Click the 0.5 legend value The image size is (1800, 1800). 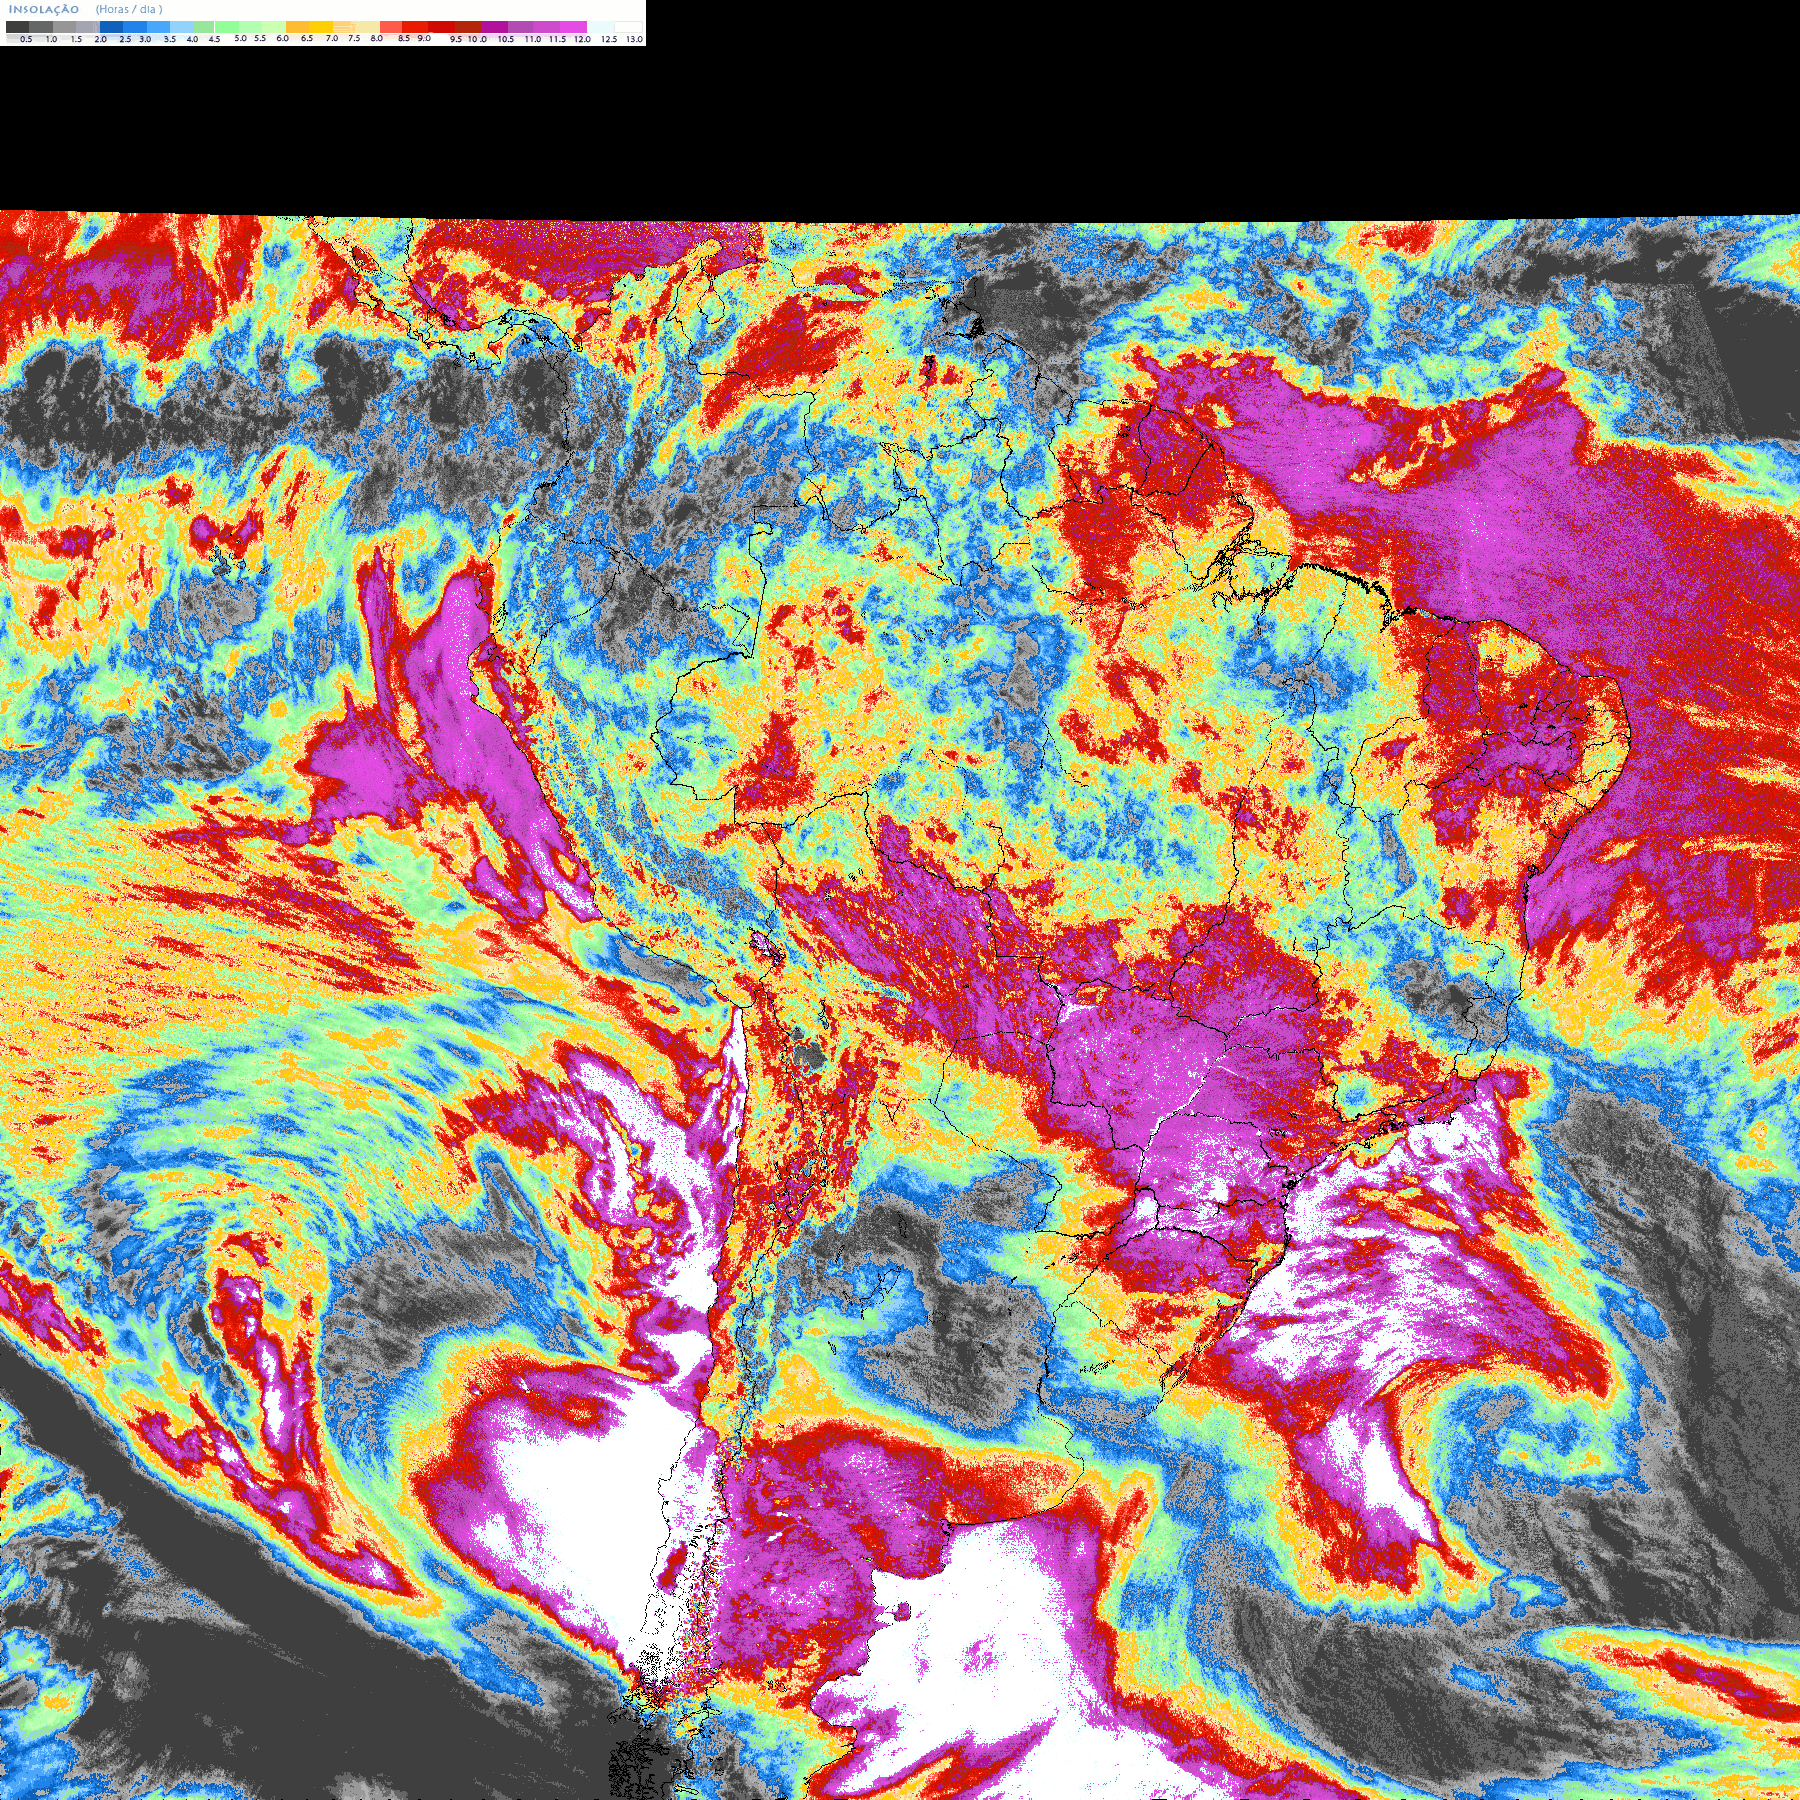coord(26,39)
